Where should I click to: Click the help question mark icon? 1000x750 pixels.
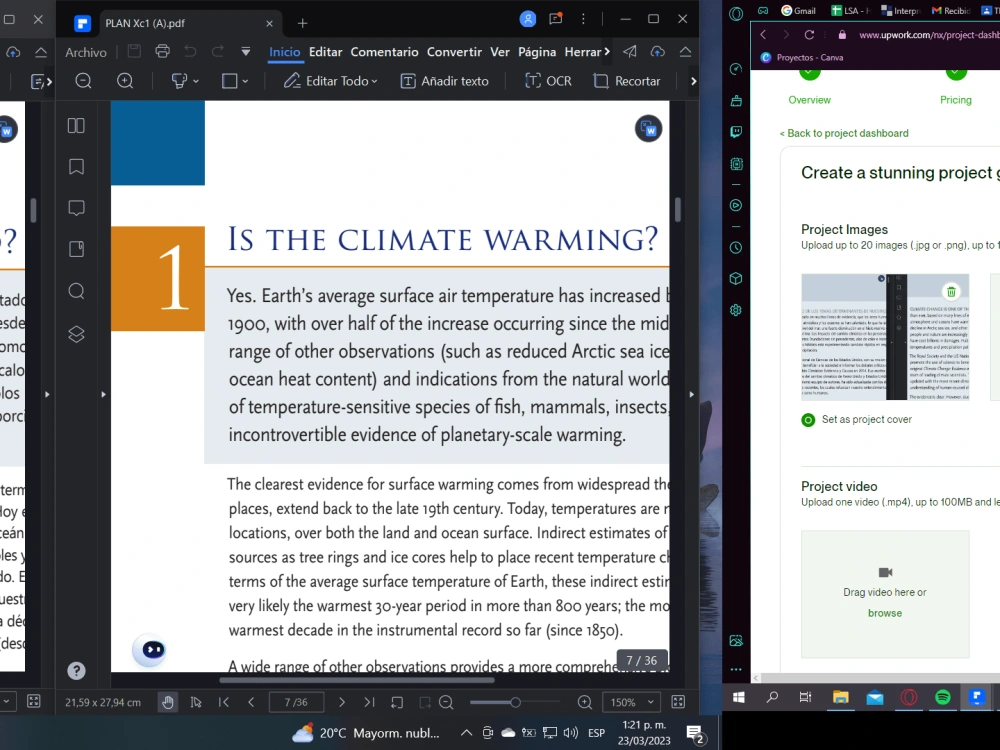(76, 671)
